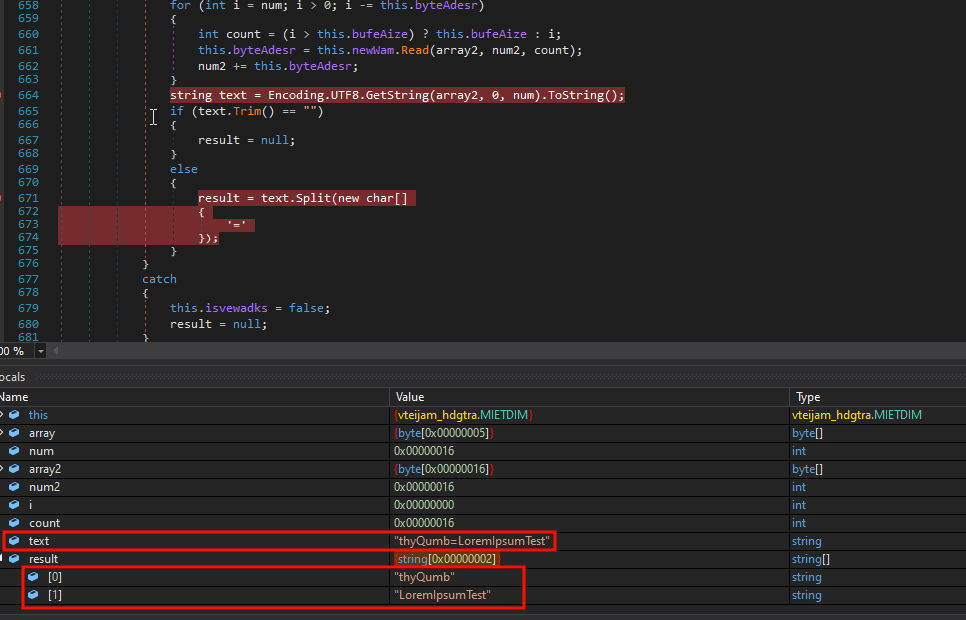Click the Trim method call on line 665
This screenshot has width=966, height=620.
click(247, 111)
